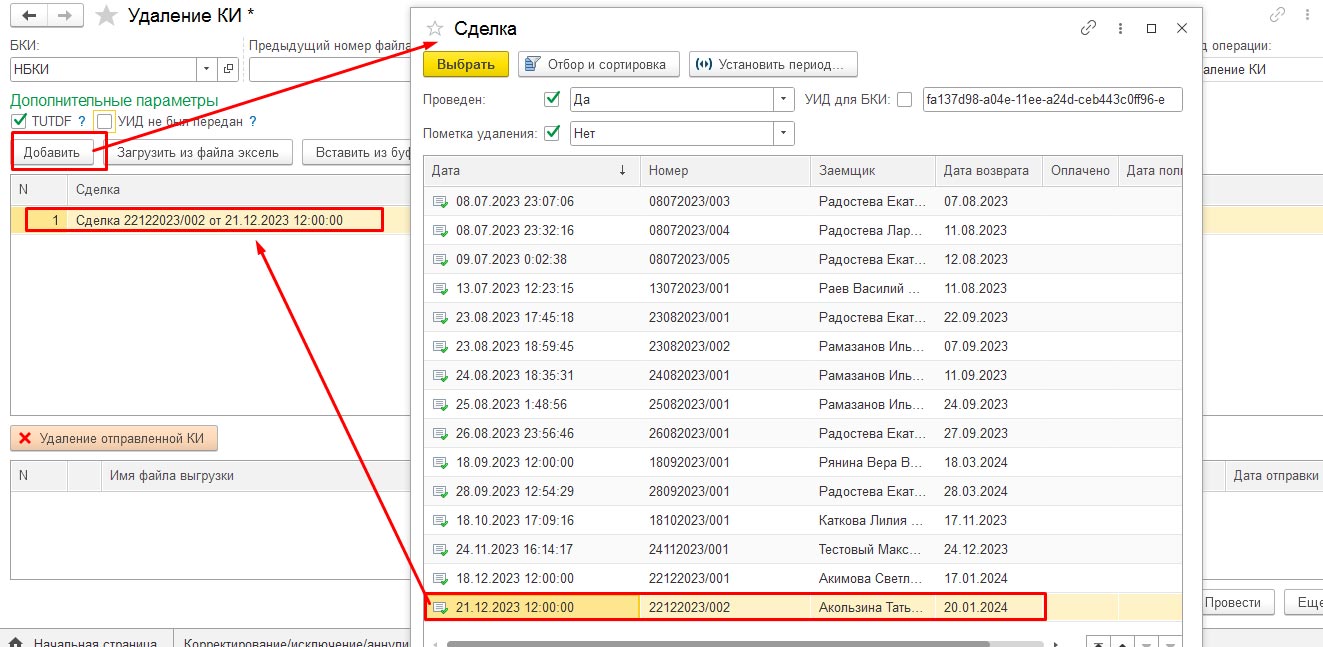Click borrower cell Раев Василий
Viewport: 1323px width, 647px height.
[872, 288]
